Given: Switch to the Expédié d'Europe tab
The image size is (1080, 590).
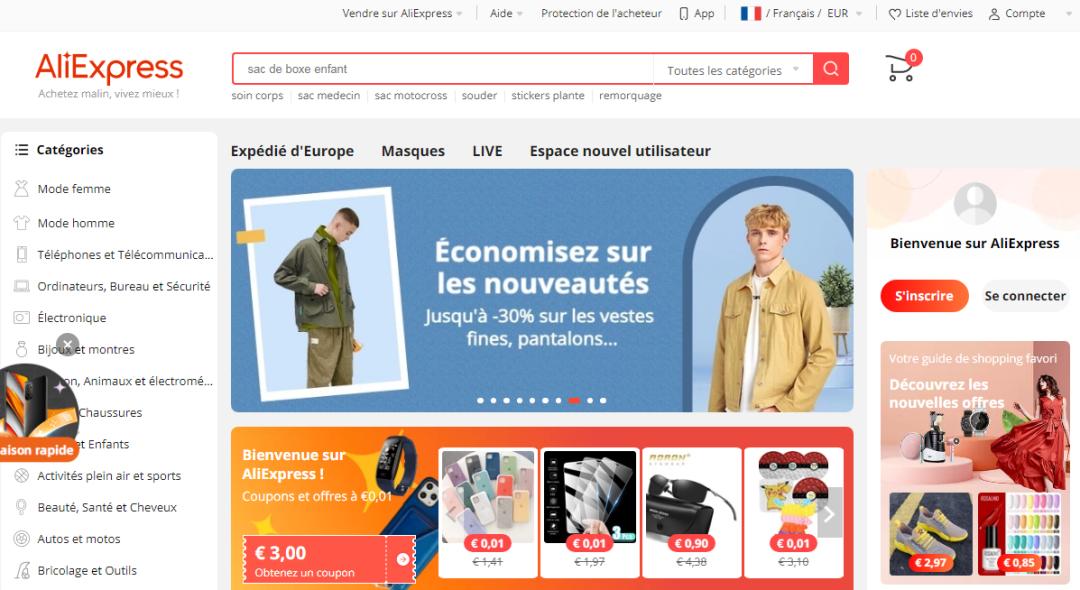Looking at the screenshot, I should (x=292, y=151).
